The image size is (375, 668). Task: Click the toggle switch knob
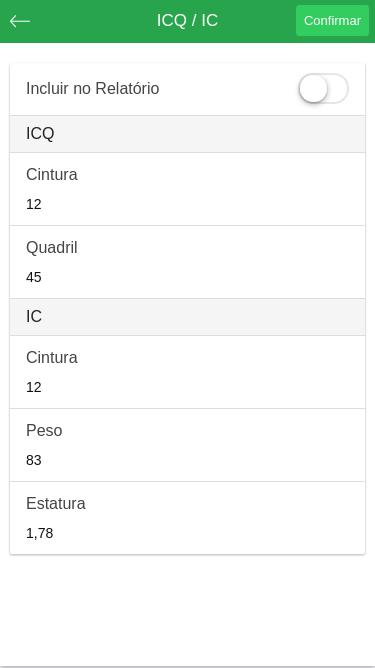point(313,89)
